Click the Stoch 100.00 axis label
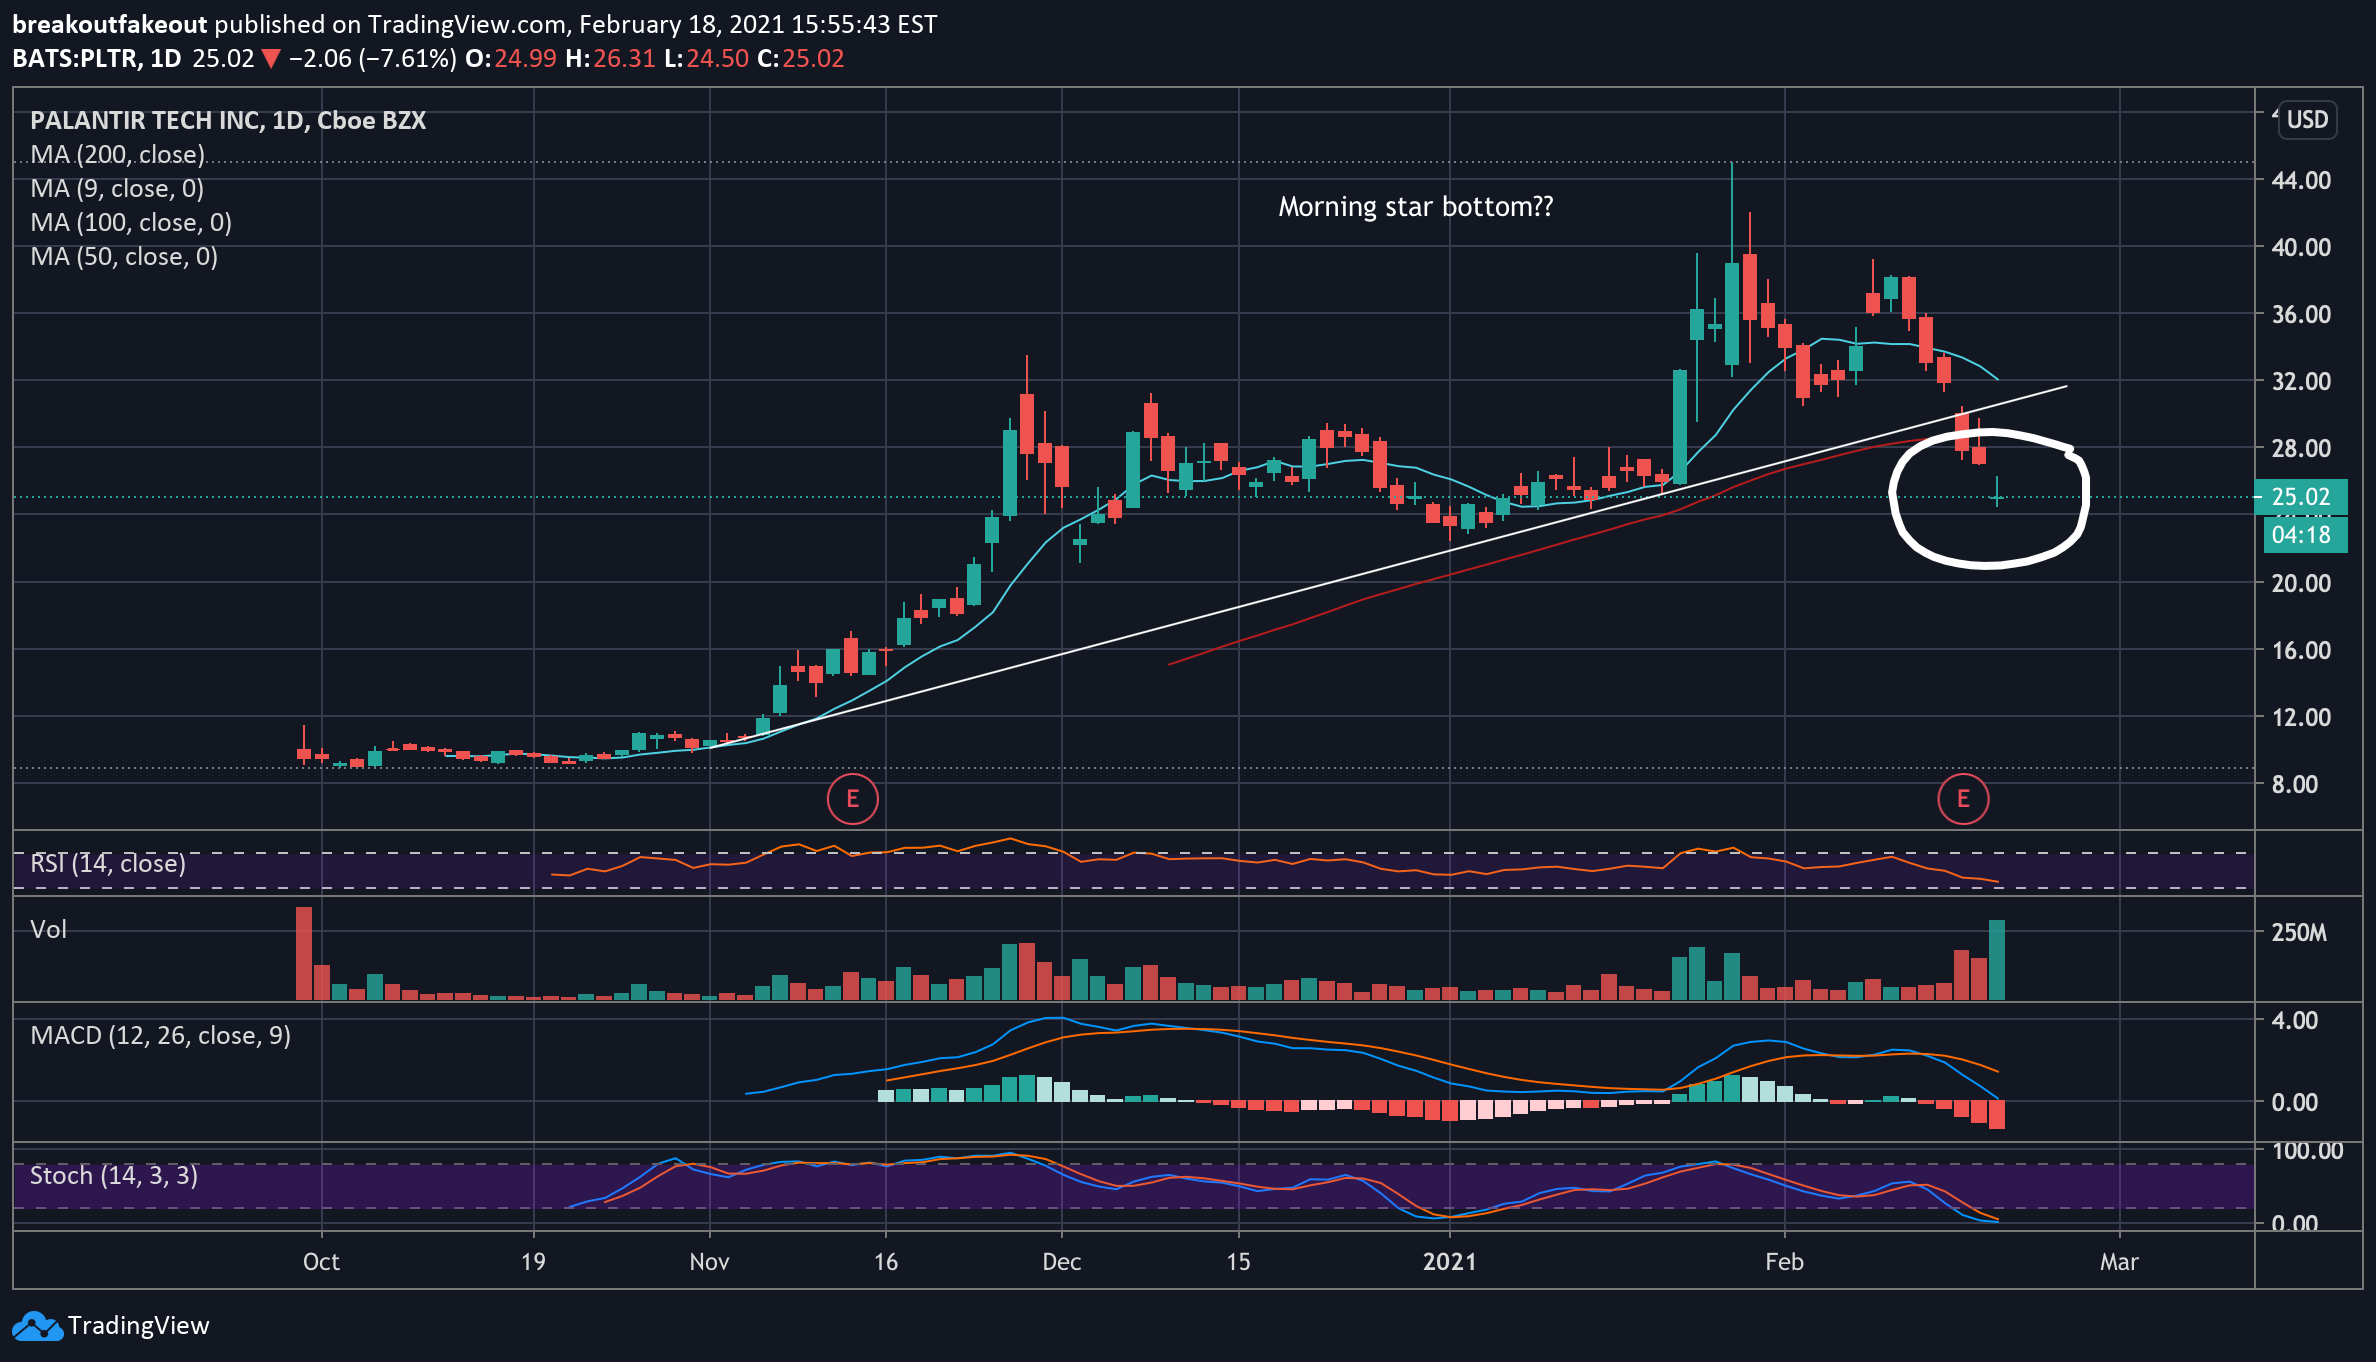Screen dimensions: 2376x1362 pos(2307,1151)
